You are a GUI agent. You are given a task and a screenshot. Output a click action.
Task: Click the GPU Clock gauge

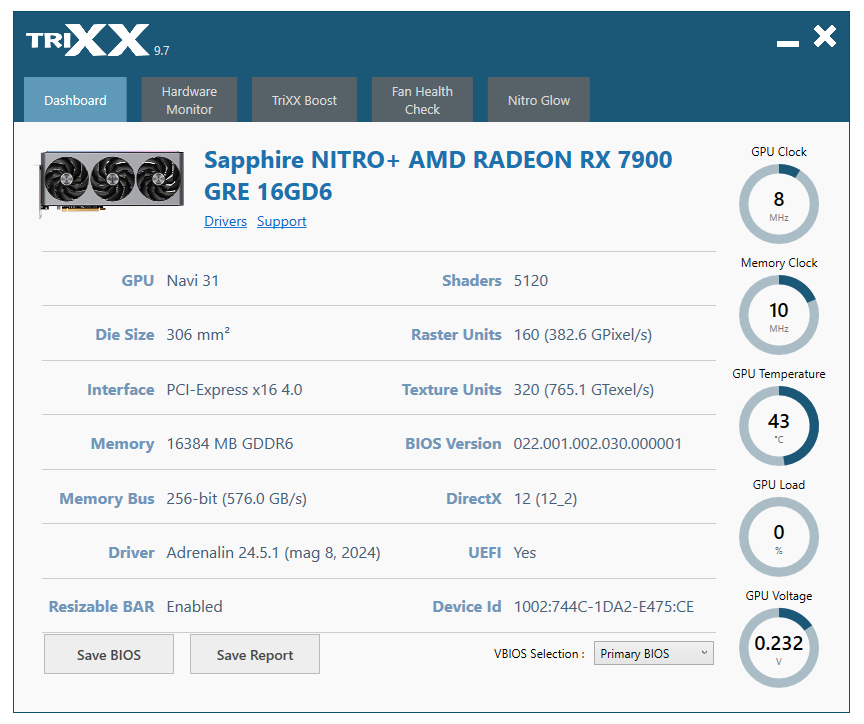coord(779,204)
